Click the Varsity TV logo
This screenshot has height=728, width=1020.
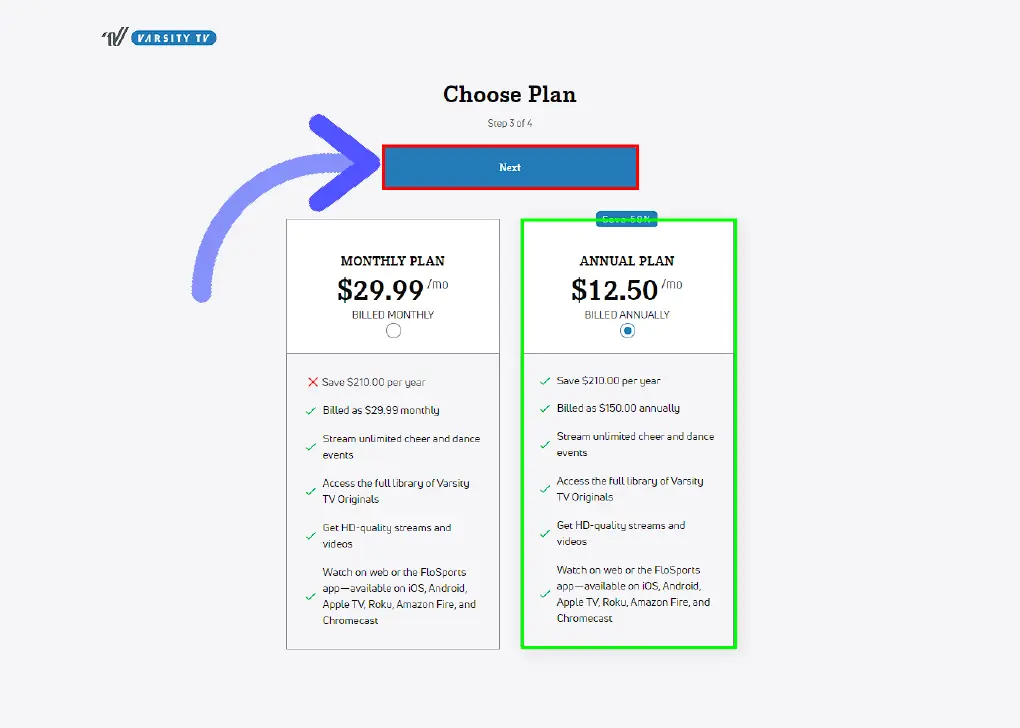[x=159, y=38]
